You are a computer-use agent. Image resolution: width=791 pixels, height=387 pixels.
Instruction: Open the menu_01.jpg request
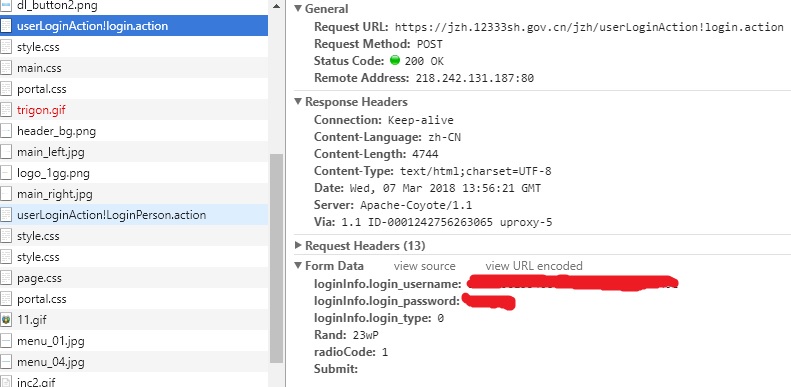(x=134, y=341)
